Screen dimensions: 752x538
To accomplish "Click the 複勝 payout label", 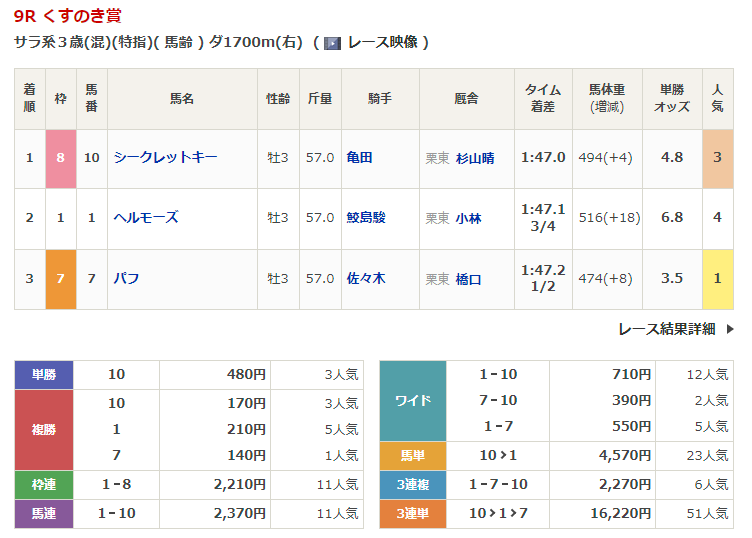I will pos(44,429).
